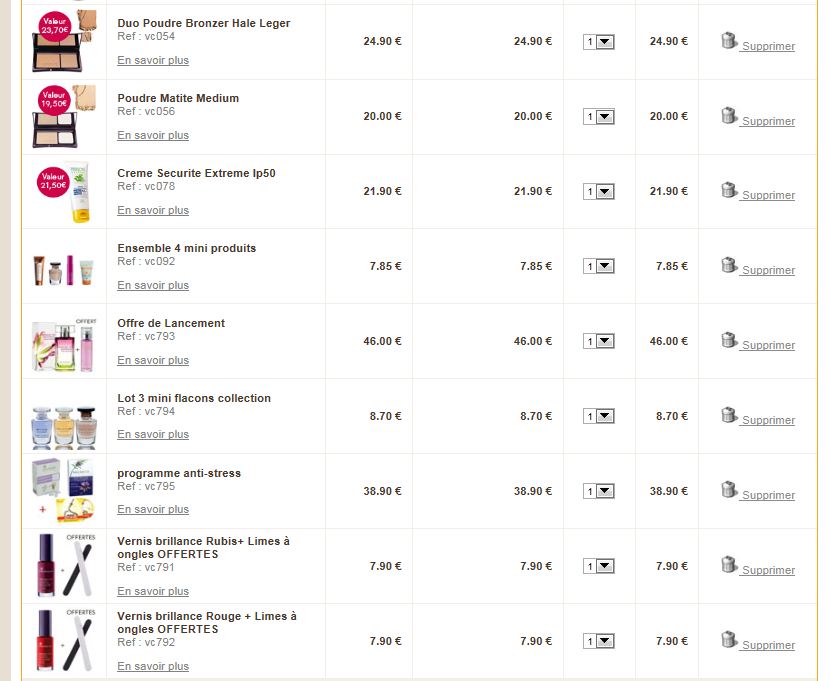Viewport: 831px width, 681px height.
Task: Click Supprimer link for Vernis brillance Rouge
Action: click(768, 645)
